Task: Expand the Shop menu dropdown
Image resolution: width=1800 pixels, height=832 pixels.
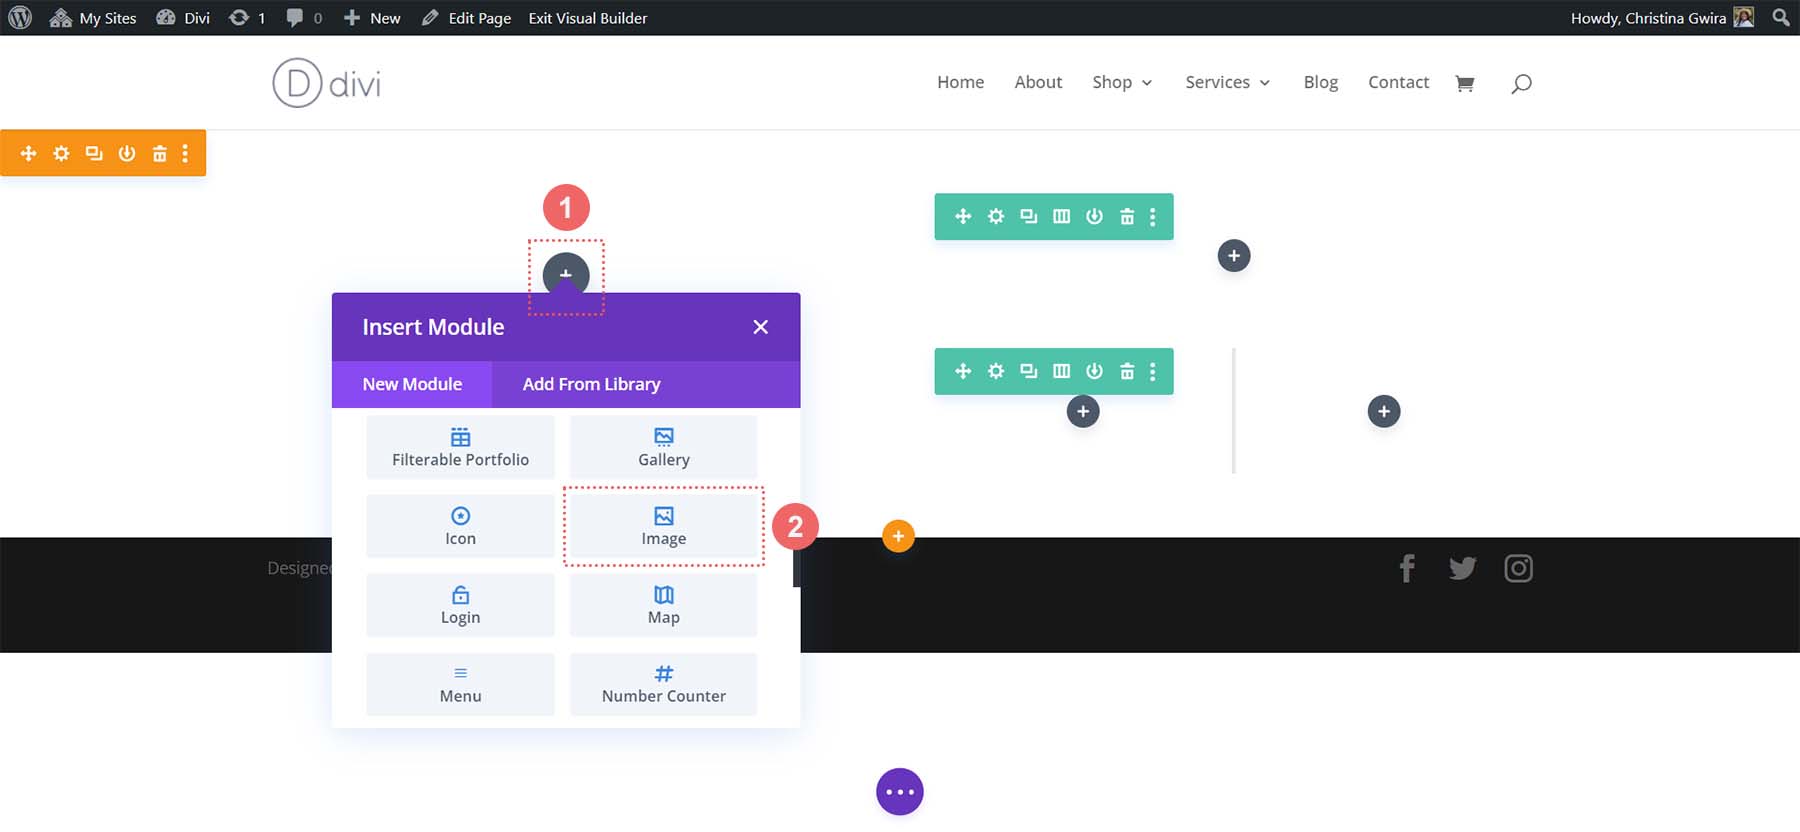Action: point(1122,82)
